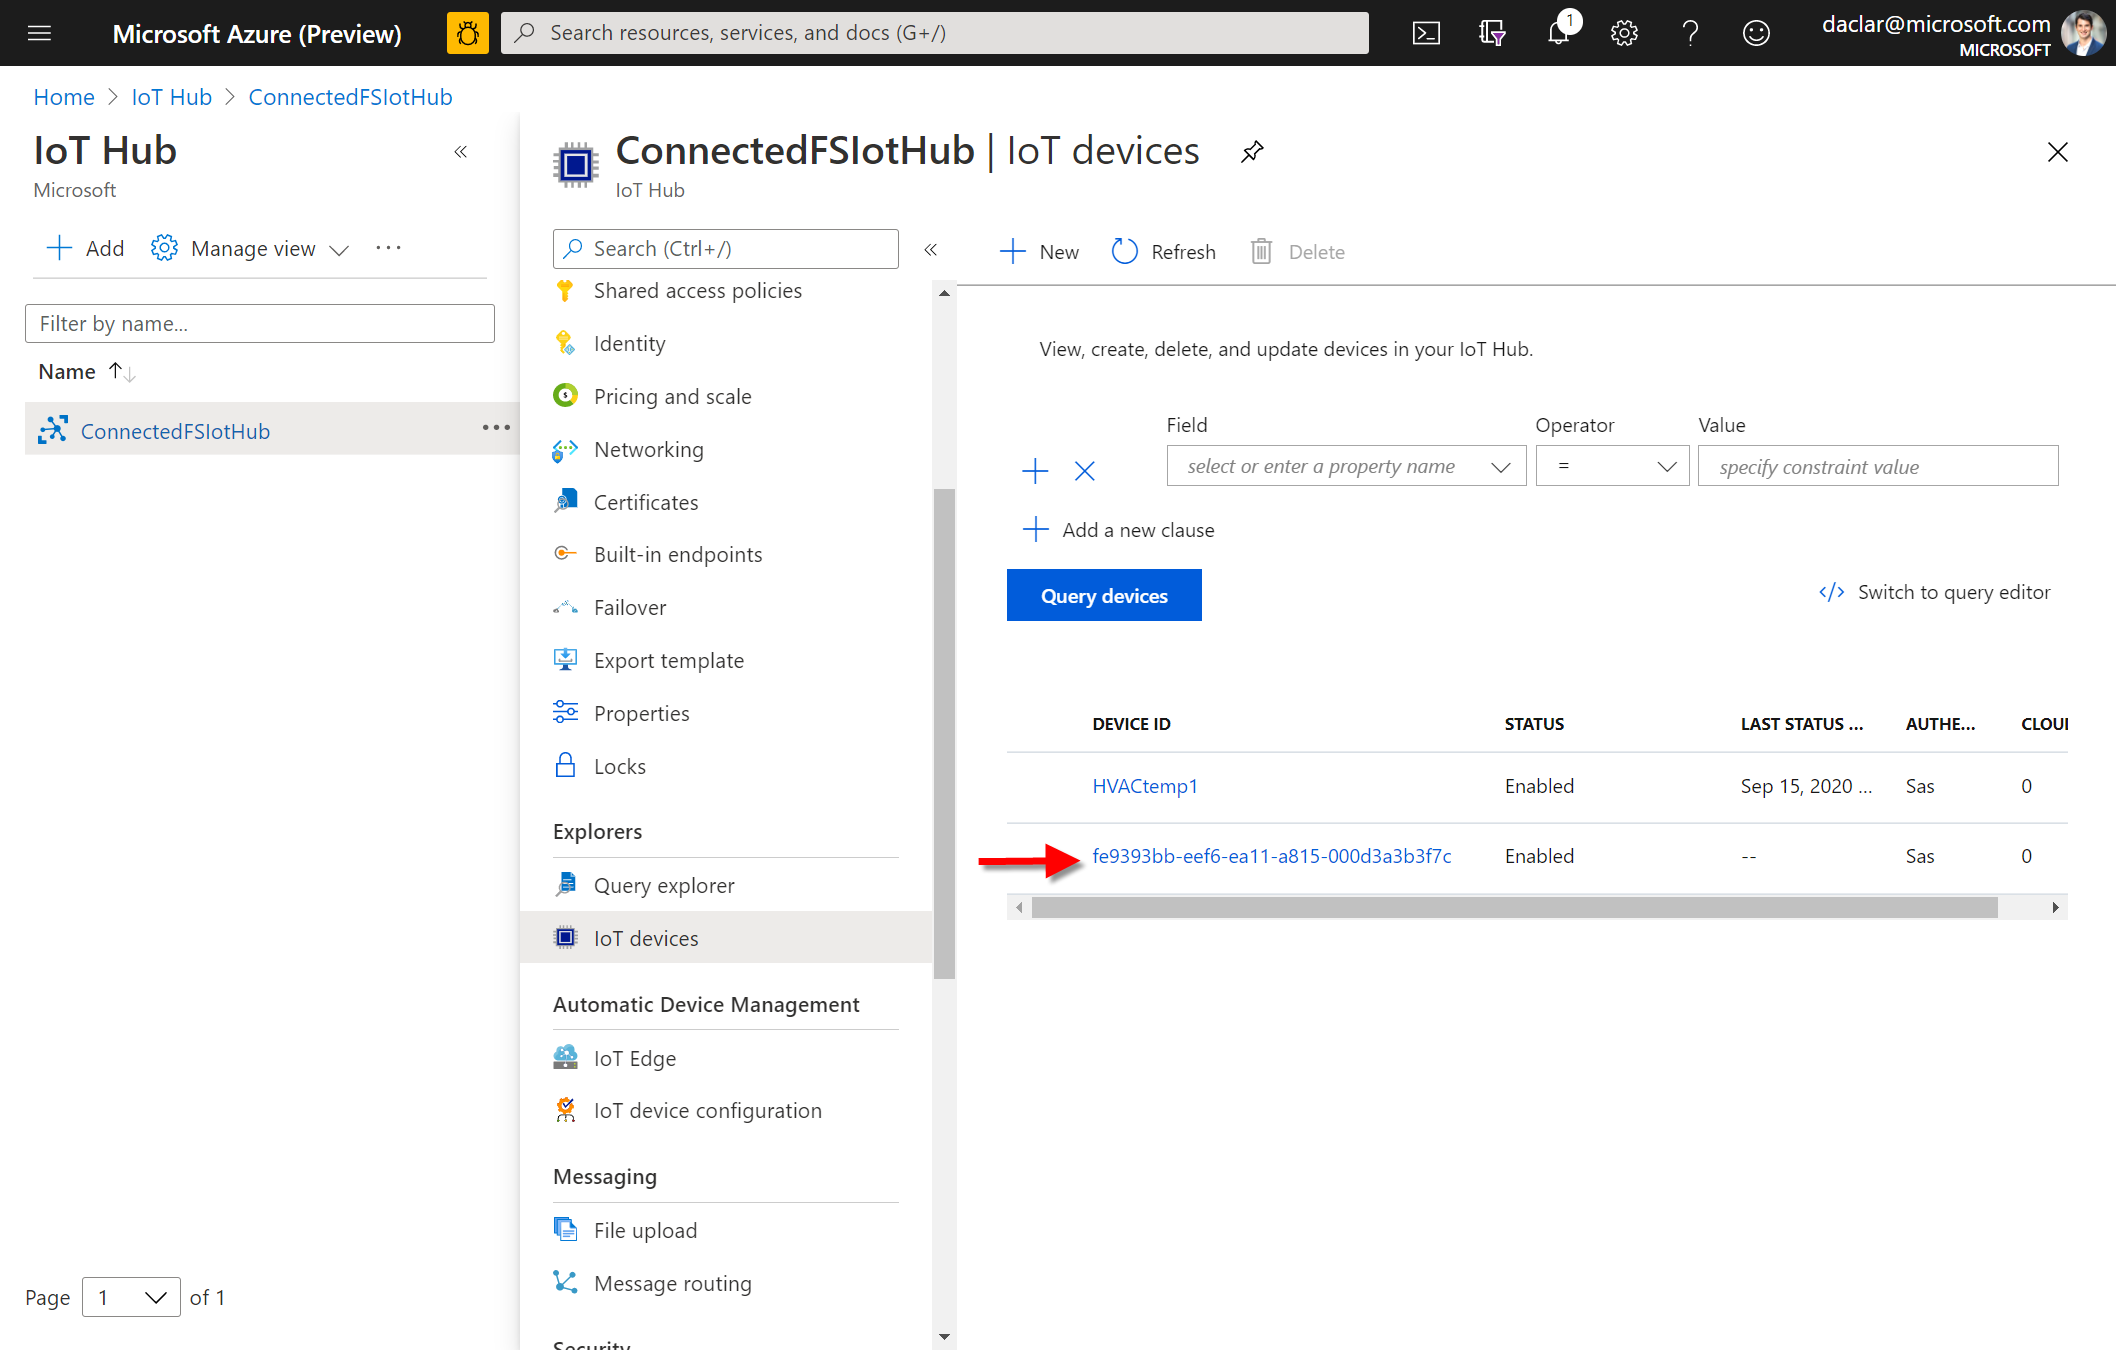2116x1350 pixels.
Task: Open the HVACtemp1 device link
Action: click(1144, 785)
